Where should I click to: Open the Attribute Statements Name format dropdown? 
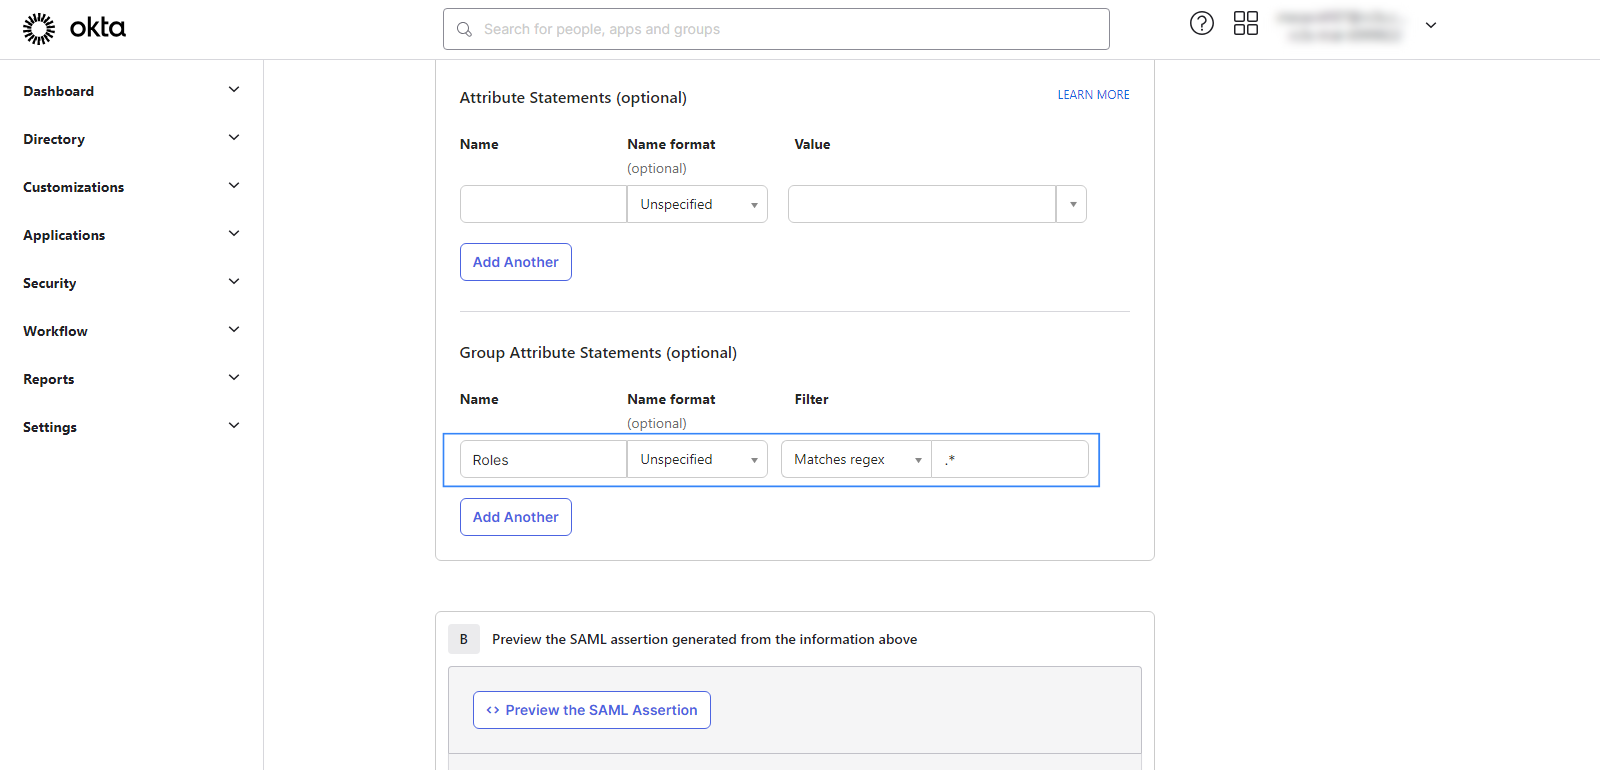[x=697, y=204]
